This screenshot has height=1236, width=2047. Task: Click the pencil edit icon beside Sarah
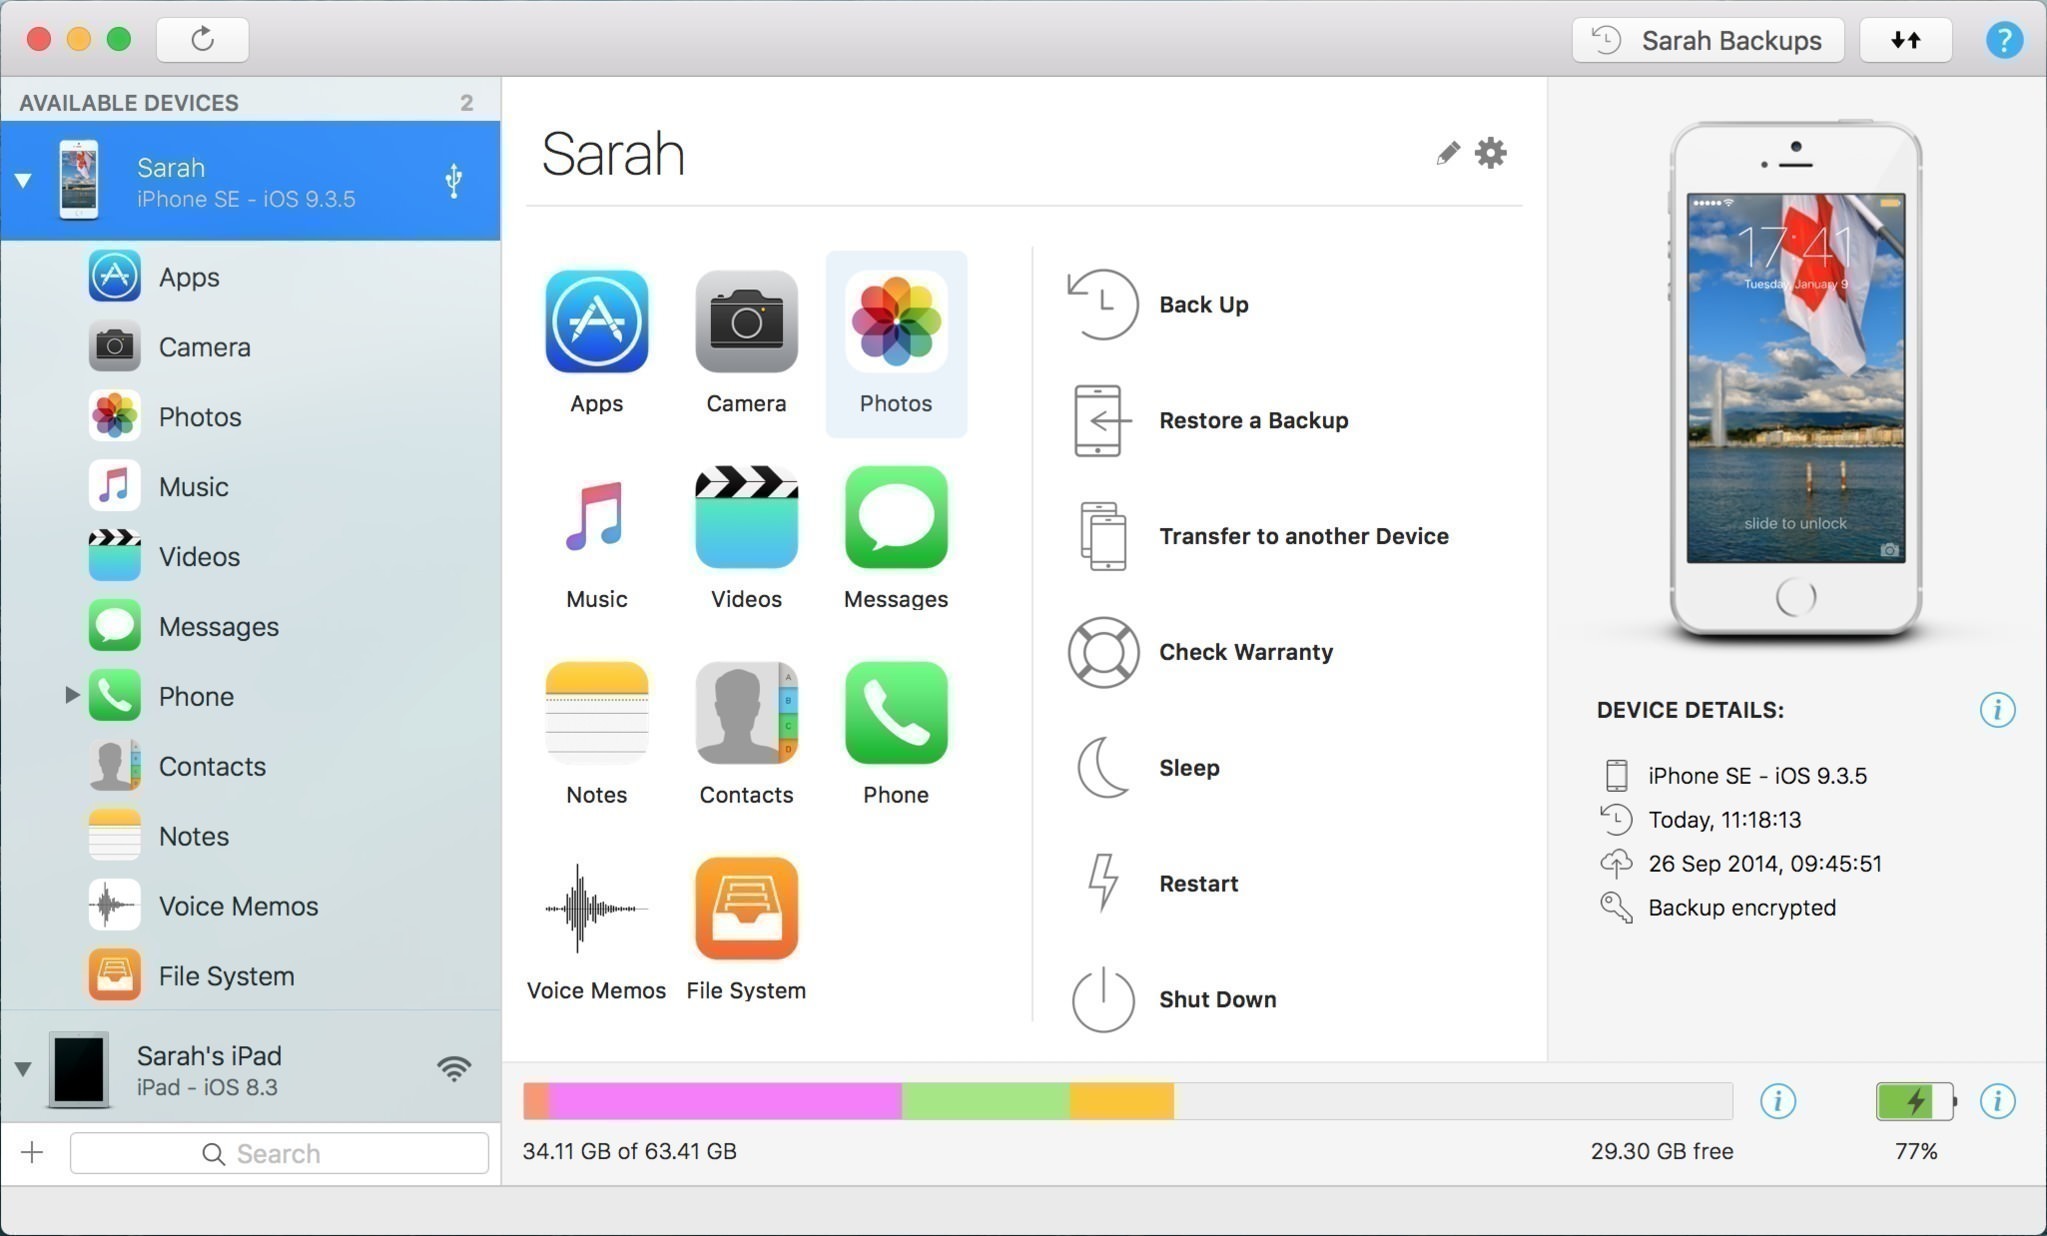1447,153
